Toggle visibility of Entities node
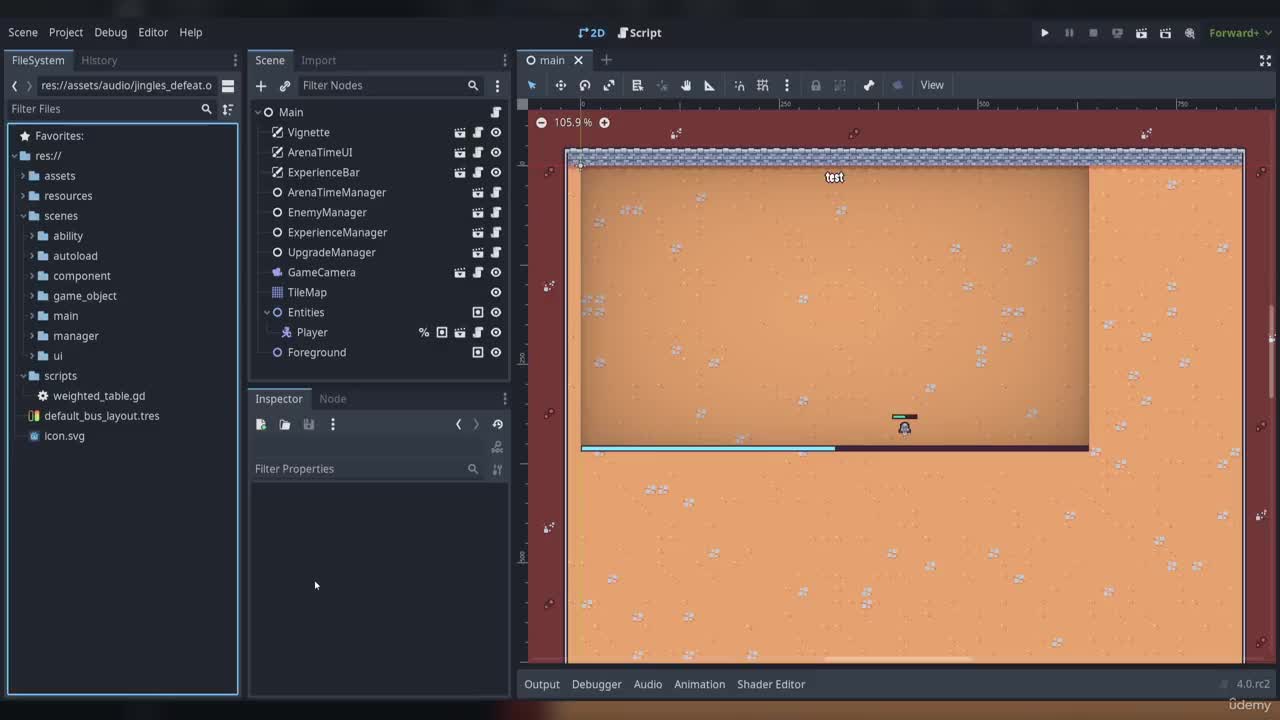Screen dimensions: 1280x720 [x=496, y=312]
